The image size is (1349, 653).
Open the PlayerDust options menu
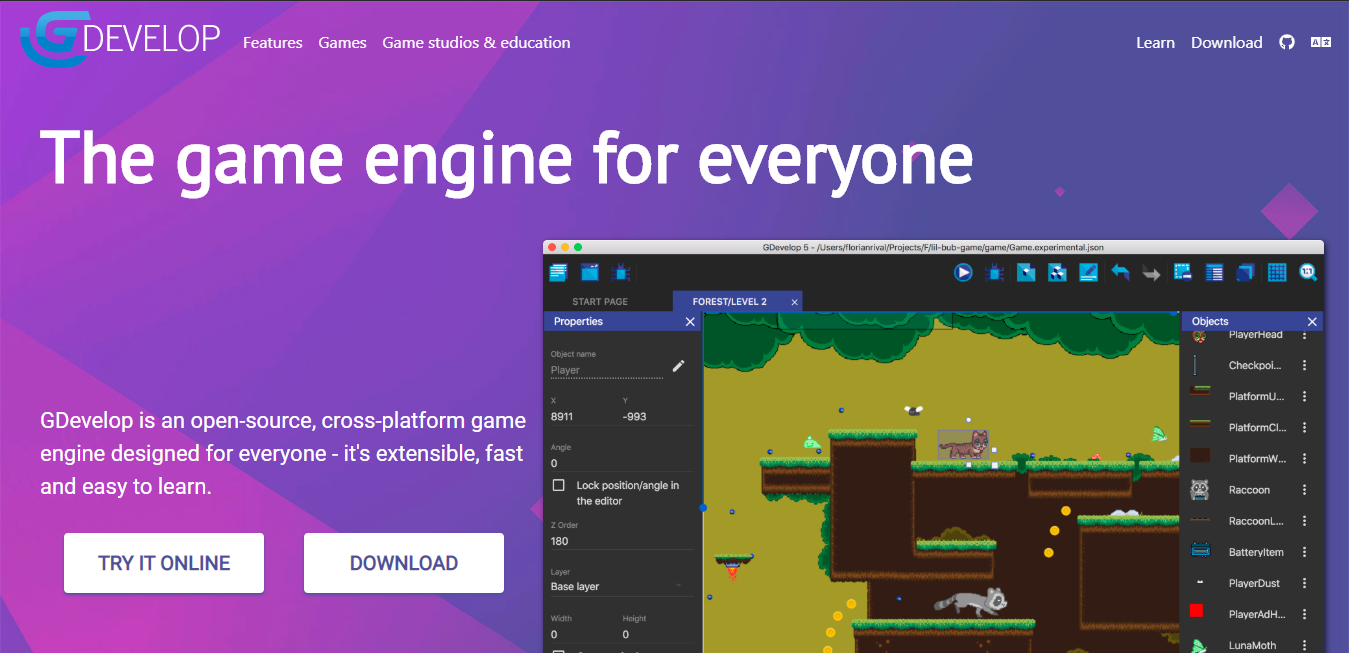(1304, 583)
